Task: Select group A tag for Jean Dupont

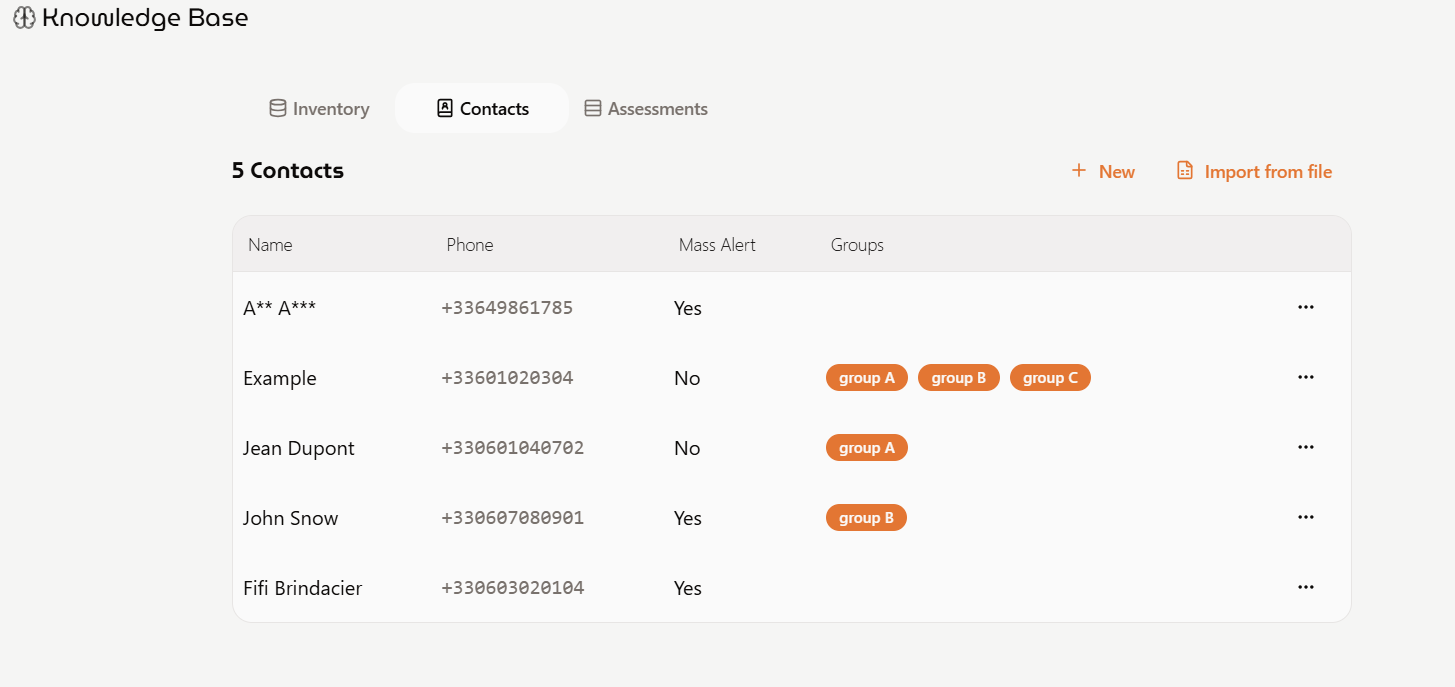Action: [x=866, y=448]
